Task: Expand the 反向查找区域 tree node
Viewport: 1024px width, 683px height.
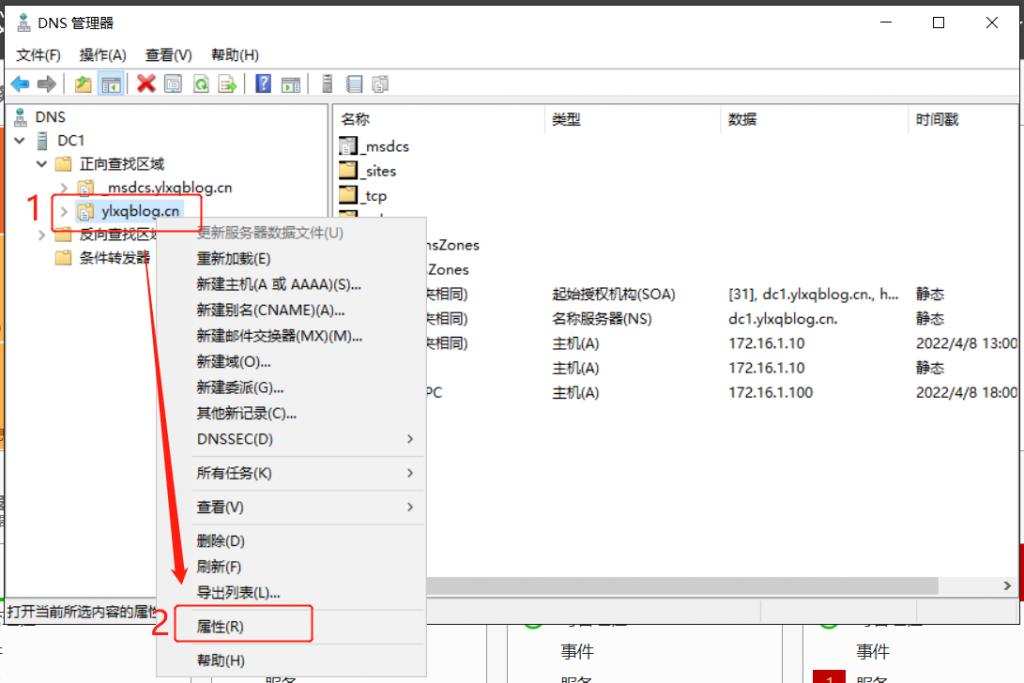Action: tap(40, 235)
